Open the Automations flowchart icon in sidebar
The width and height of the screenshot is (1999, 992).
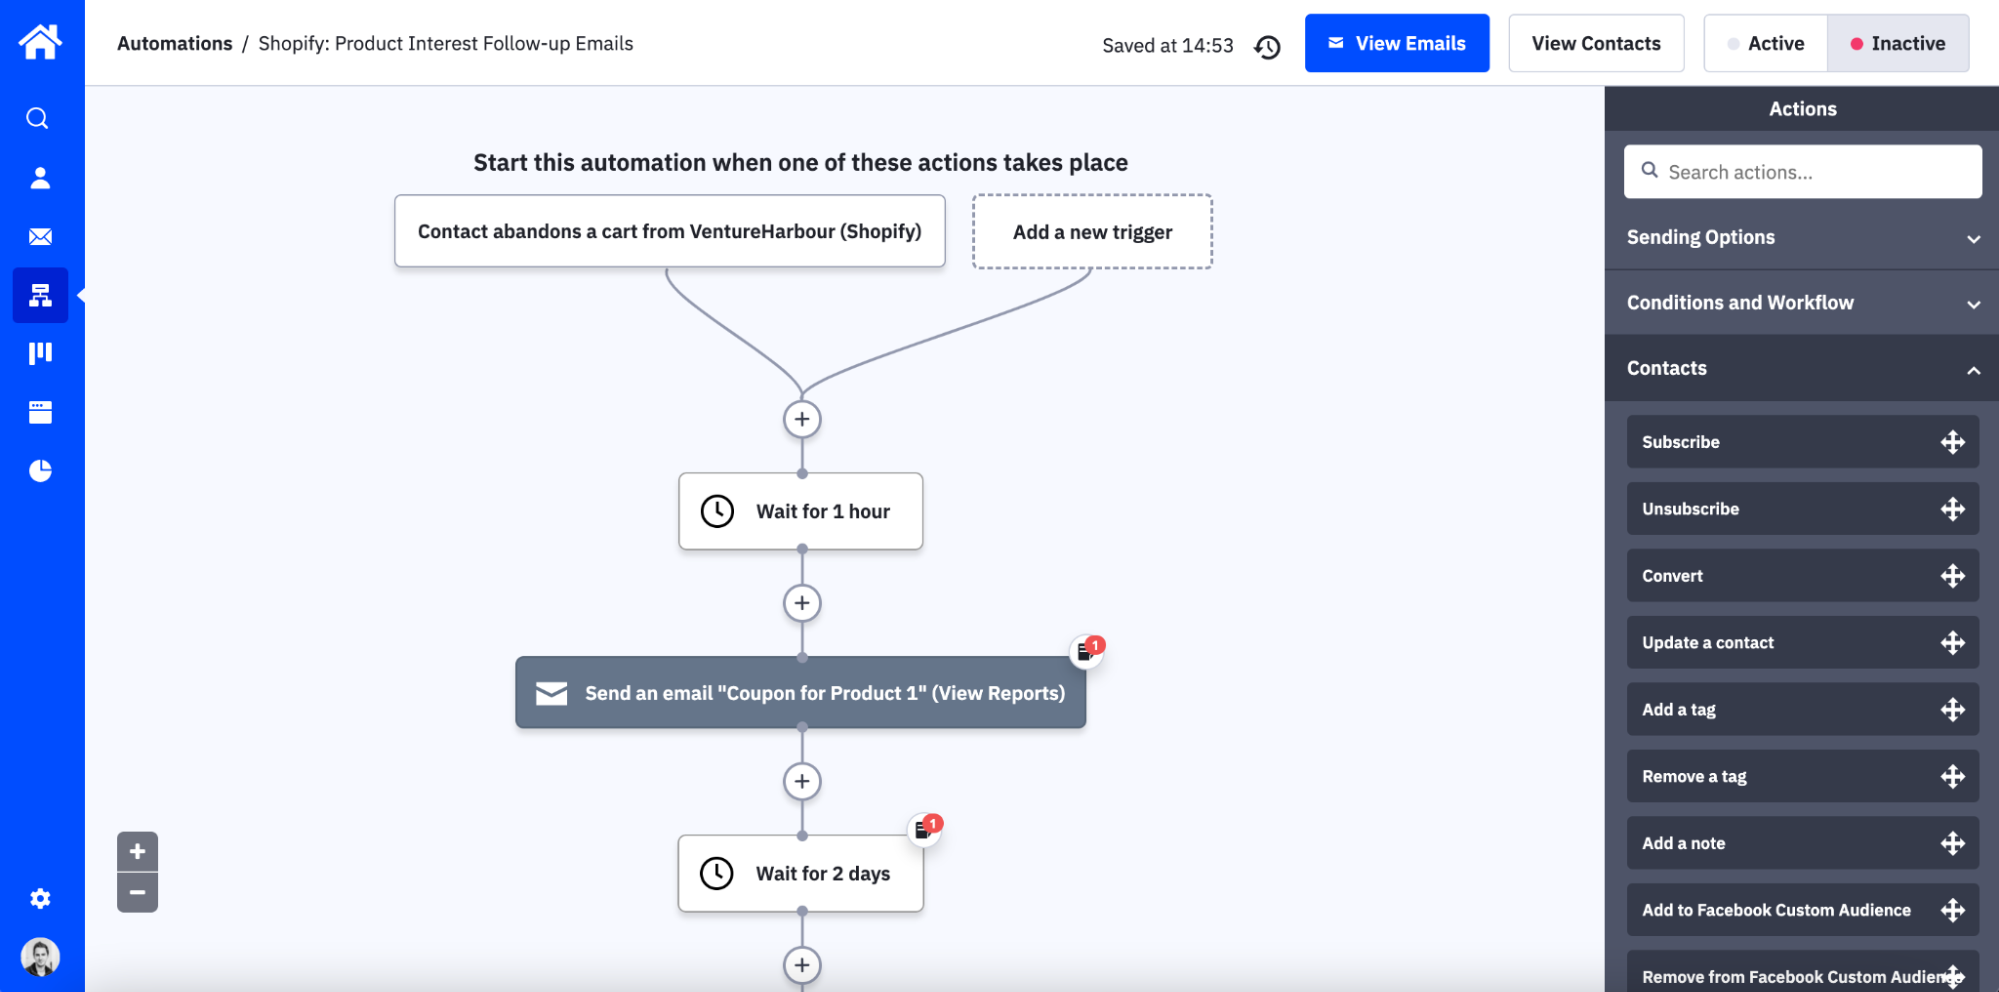(40, 295)
